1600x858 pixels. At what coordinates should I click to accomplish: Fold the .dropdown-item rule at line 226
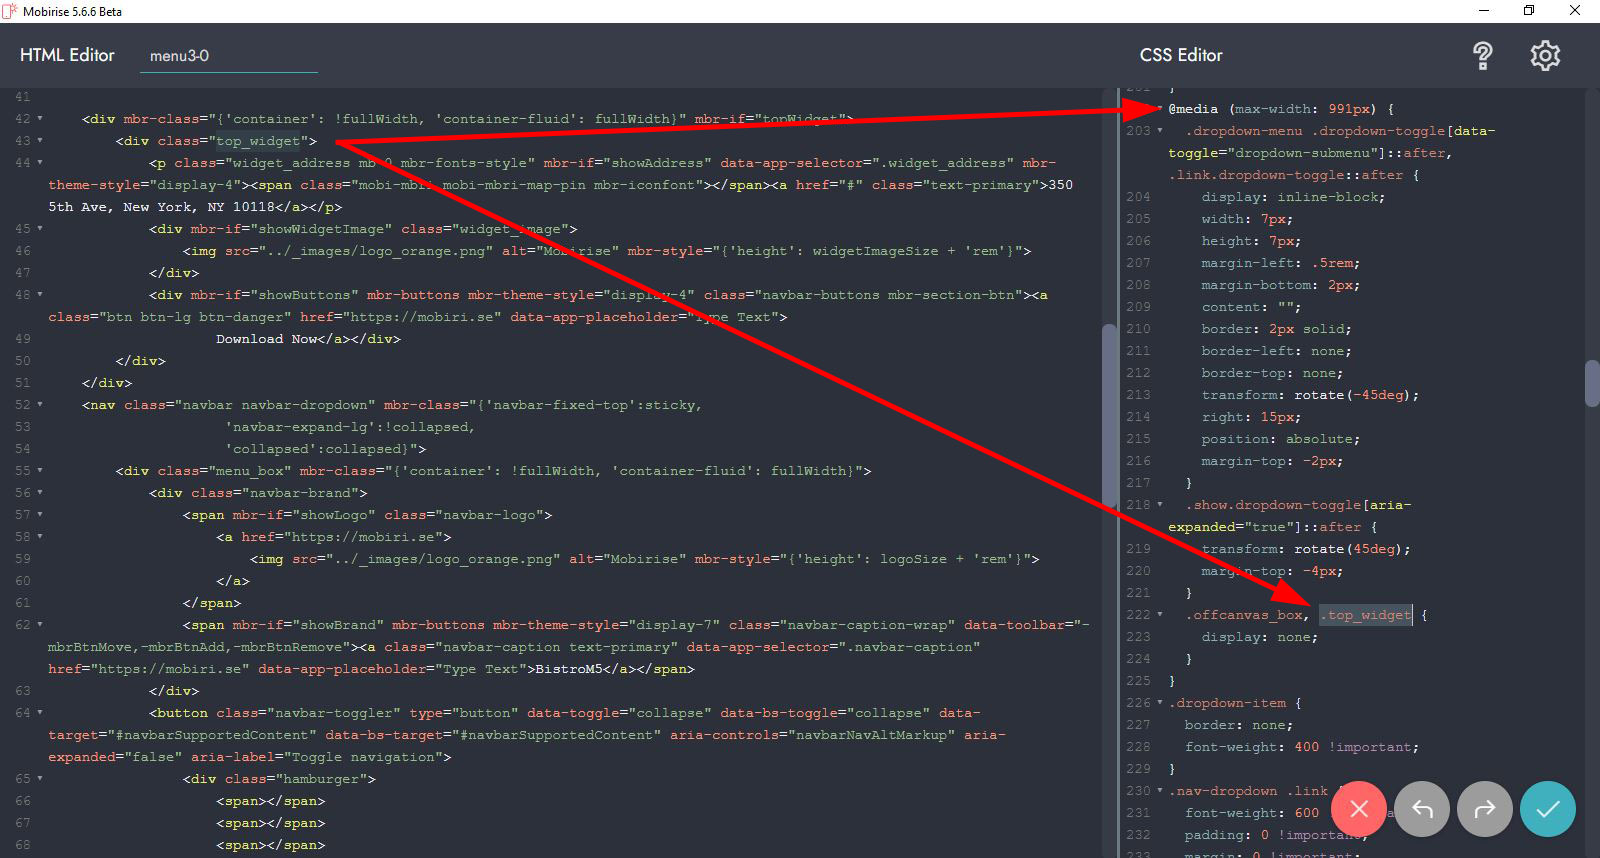[1160, 703]
